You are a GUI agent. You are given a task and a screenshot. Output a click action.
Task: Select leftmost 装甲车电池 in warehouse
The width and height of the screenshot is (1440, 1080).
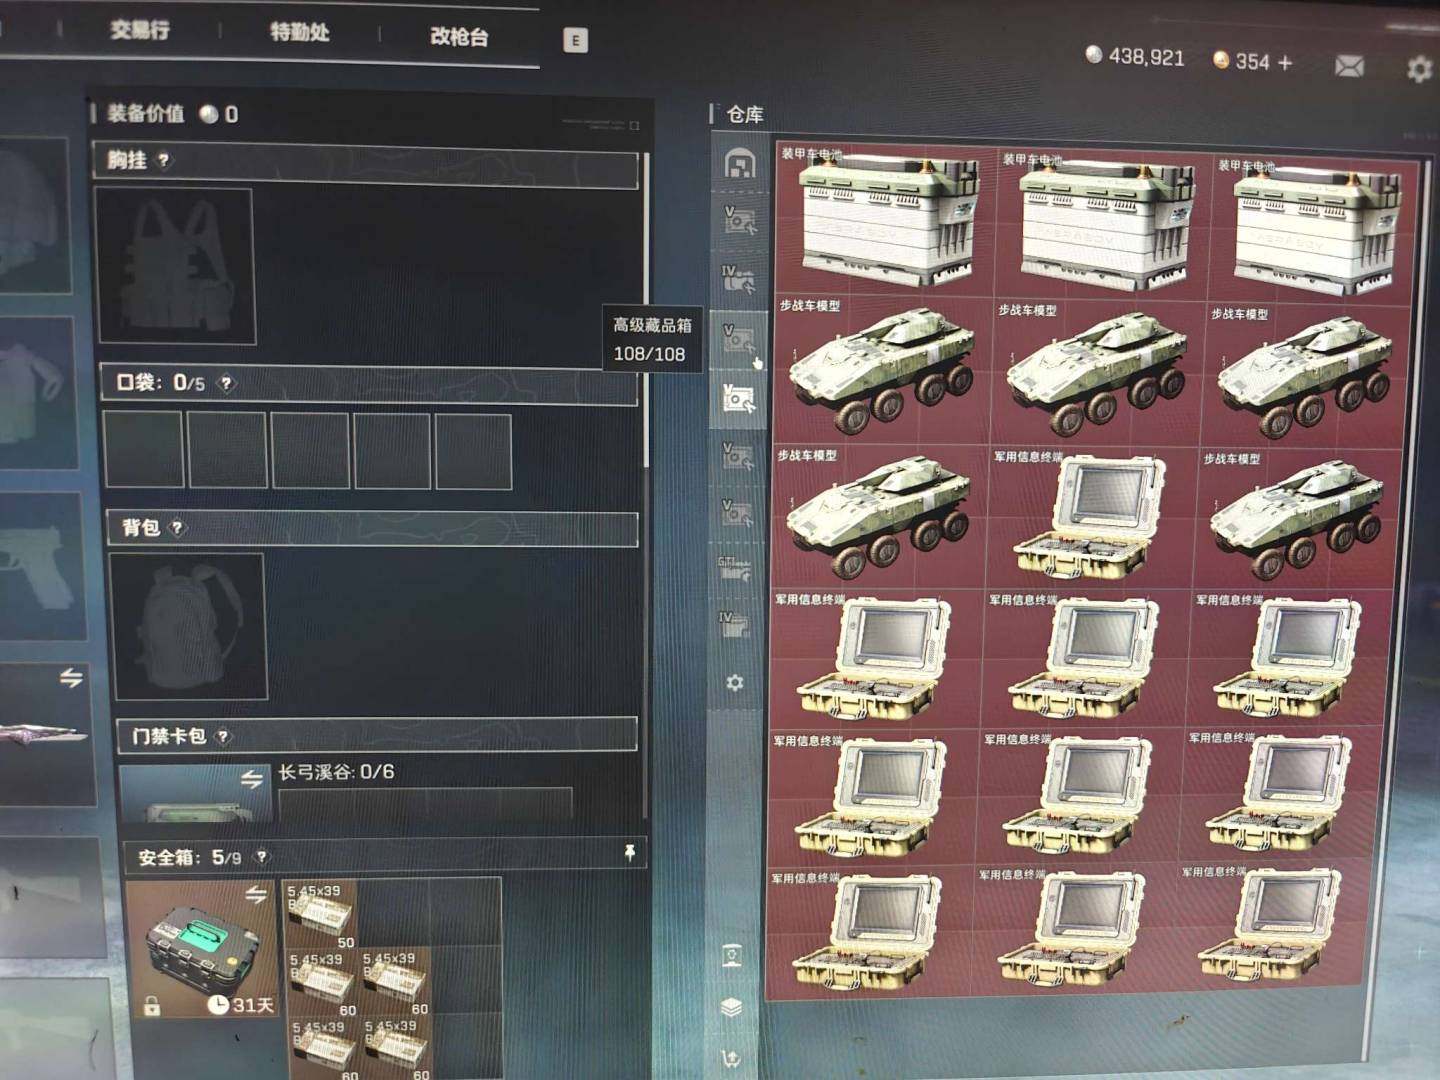[885, 217]
